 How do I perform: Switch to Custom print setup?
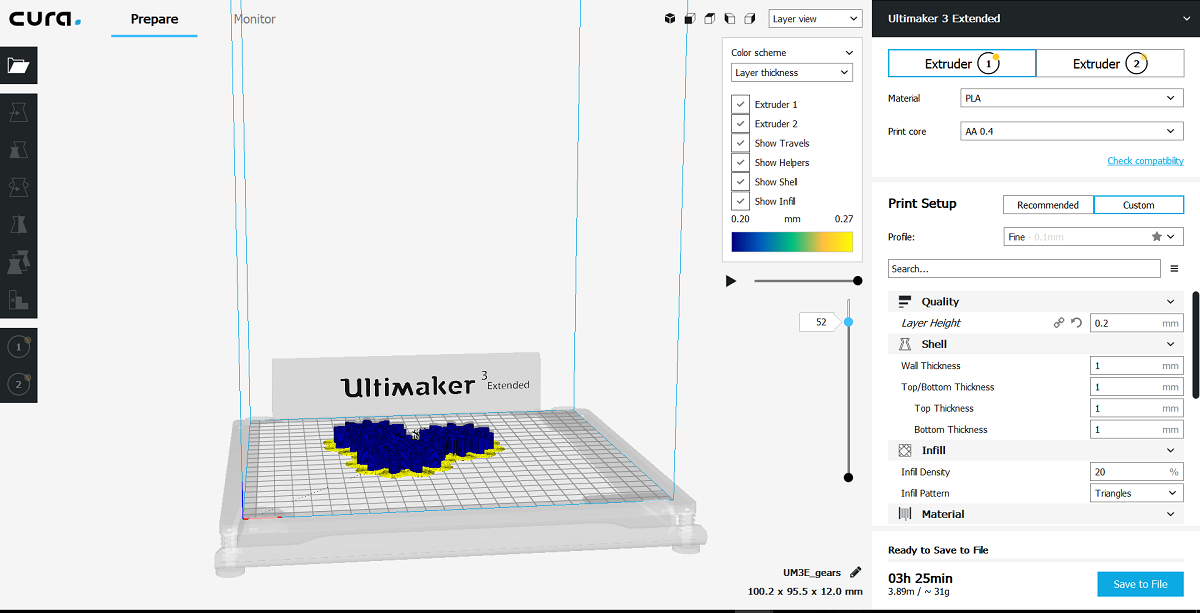tap(1139, 205)
